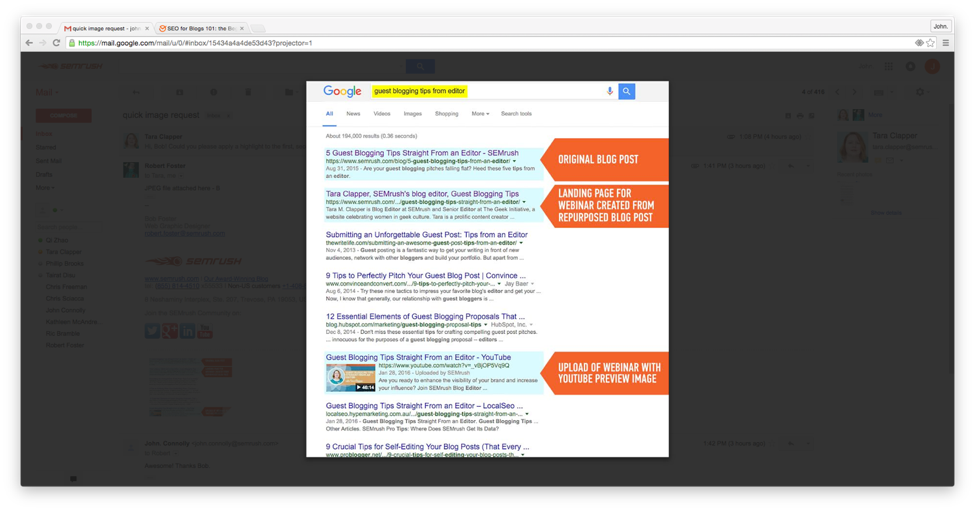Go to the older conversation arrow
The height and width of the screenshot is (511, 975).
854,92
